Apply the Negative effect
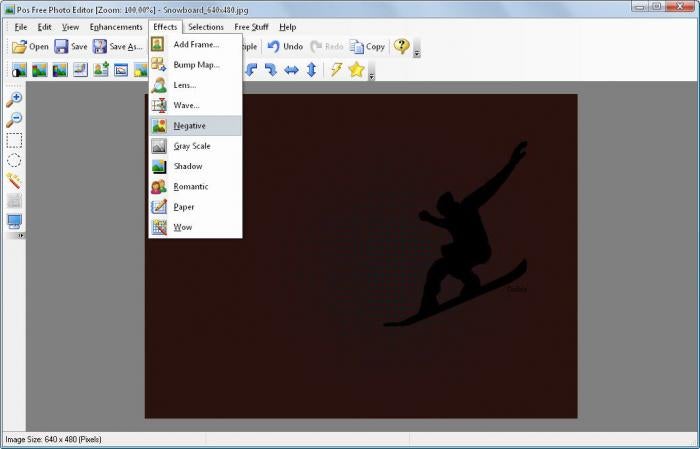 pos(196,125)
